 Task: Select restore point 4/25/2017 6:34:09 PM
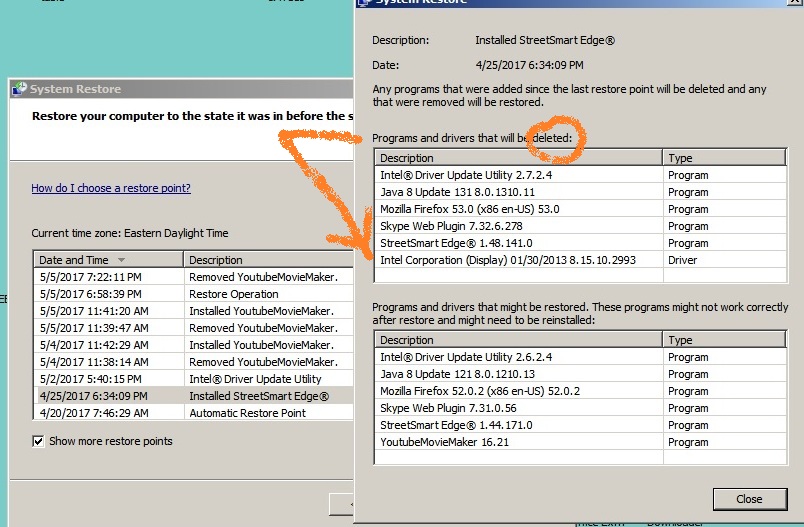193,396
